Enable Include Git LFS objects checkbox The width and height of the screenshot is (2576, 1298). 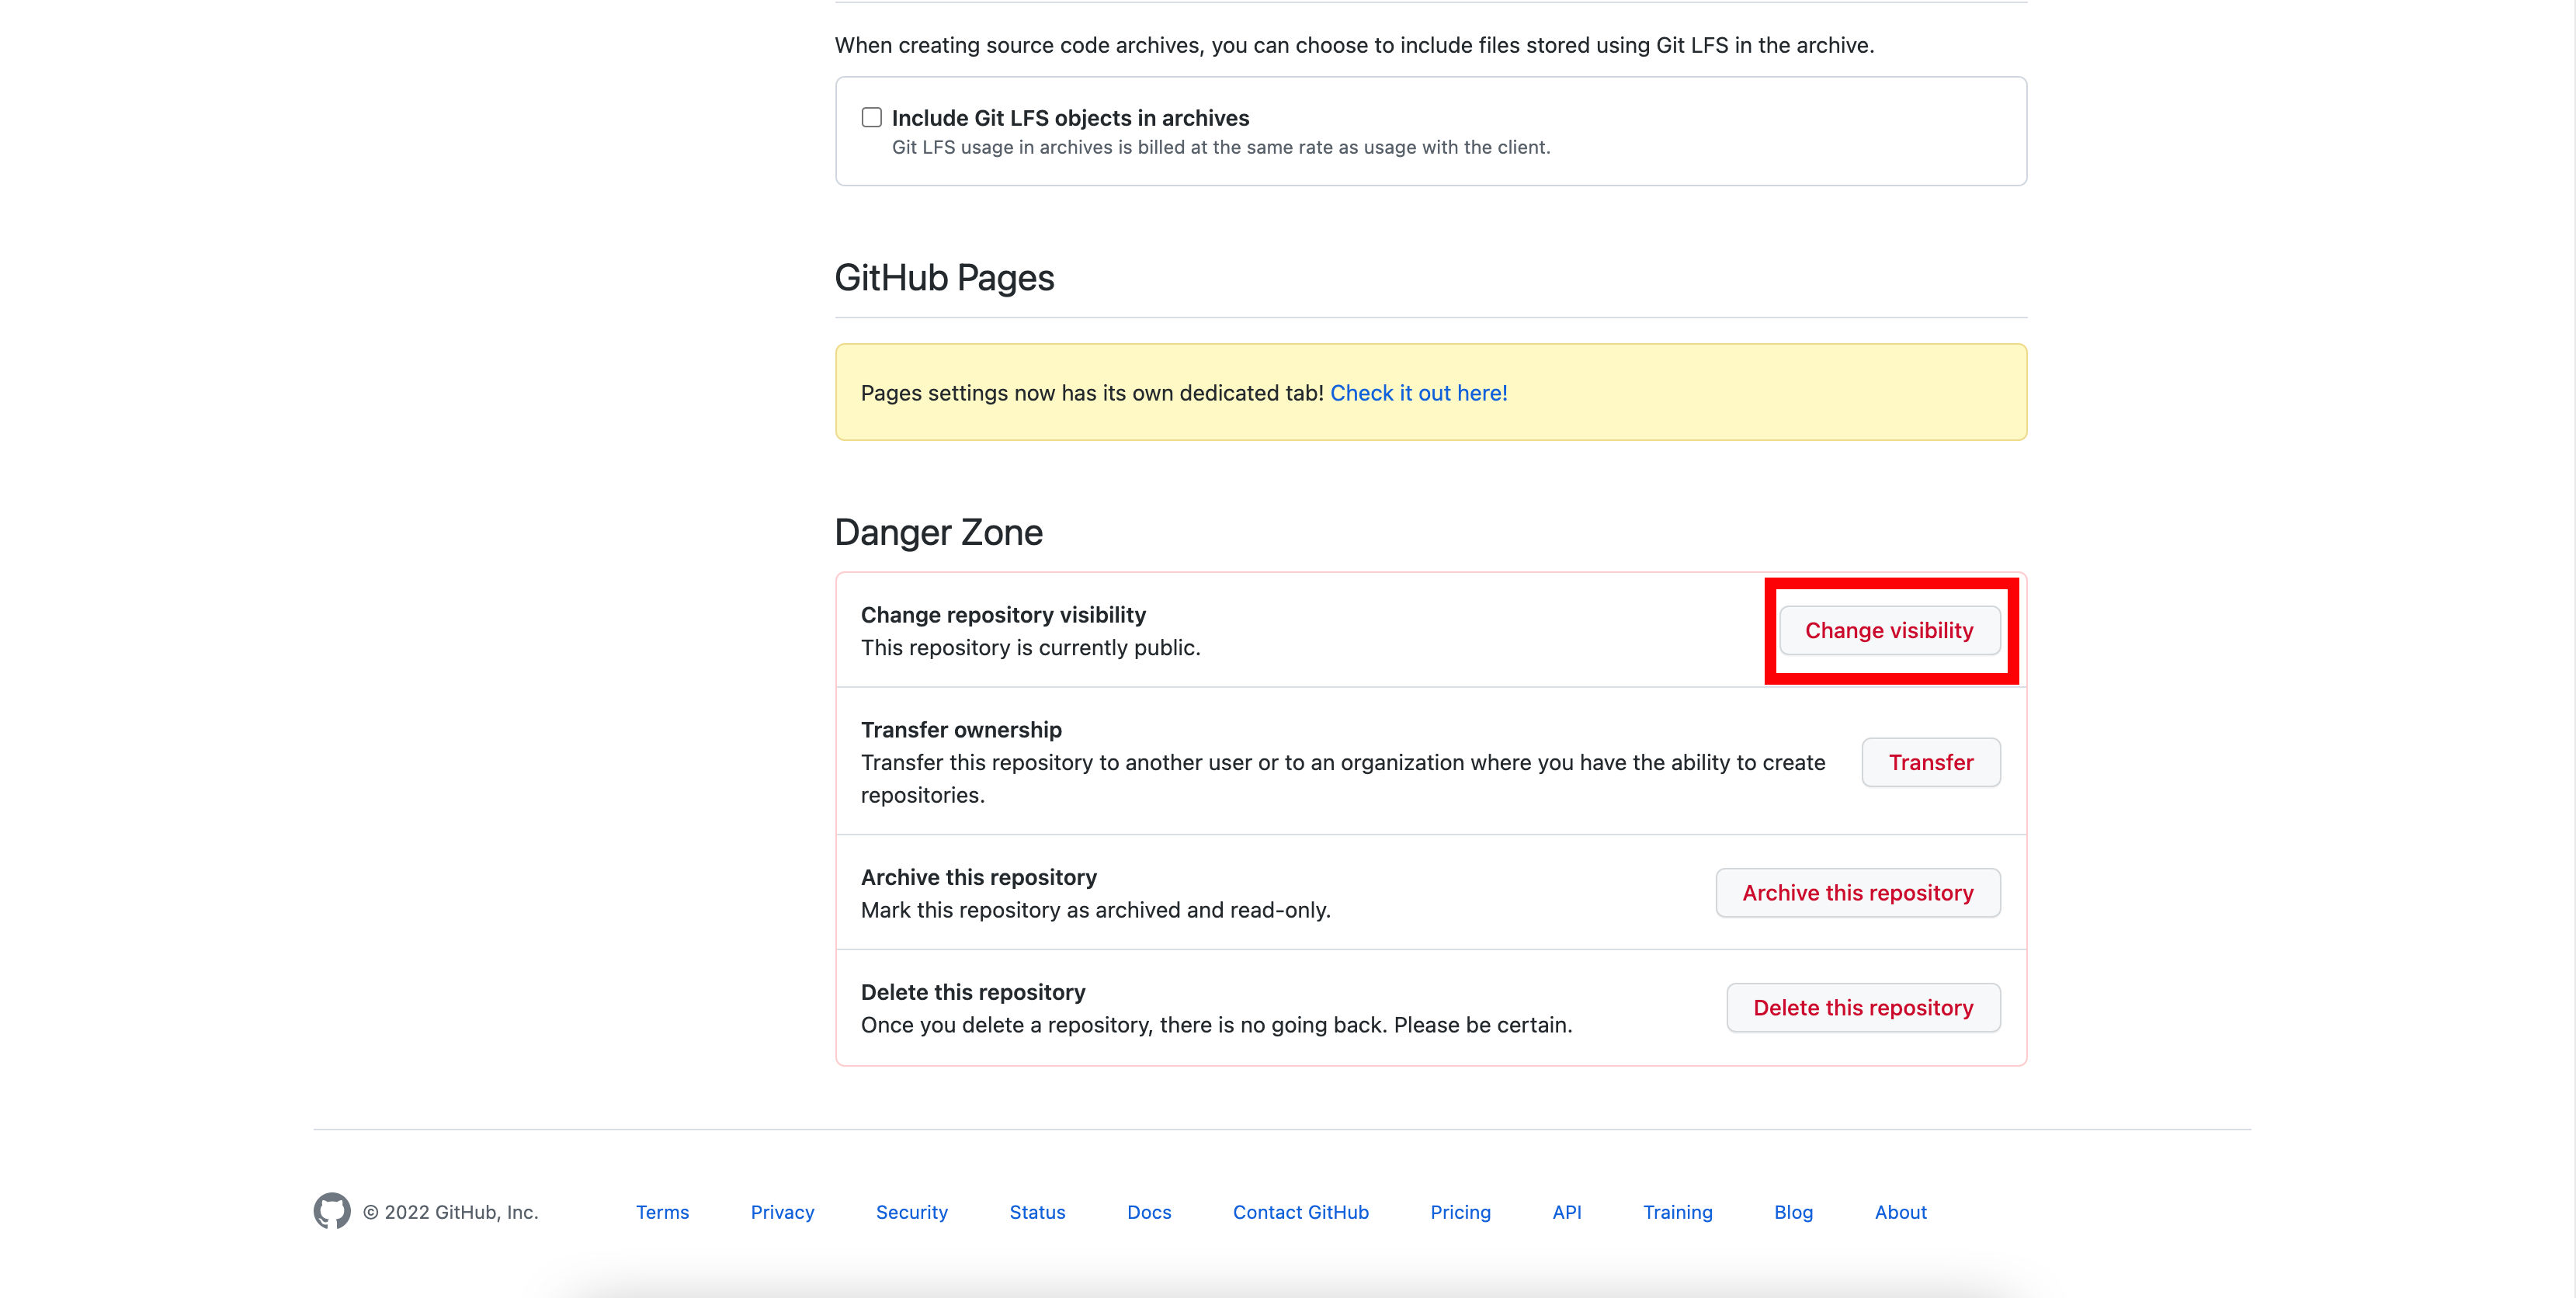[871, 118]
